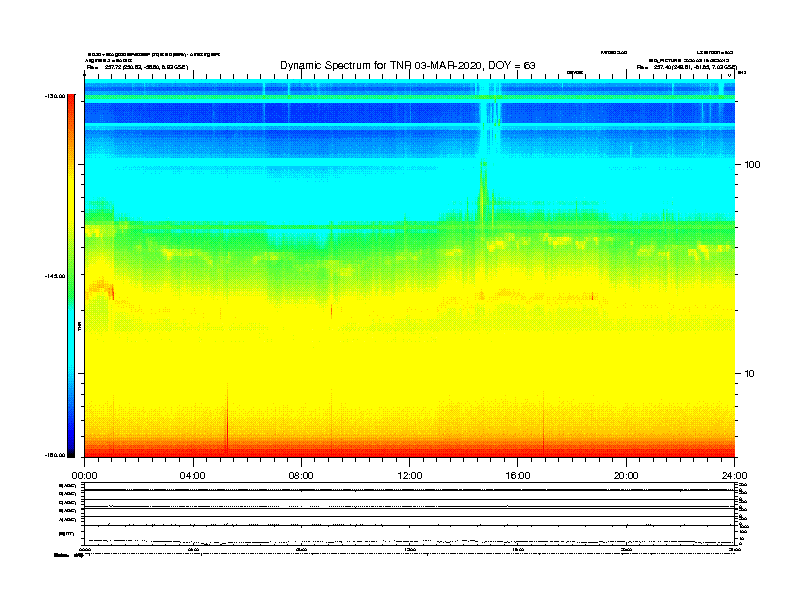Click the '24:00' time axis label
The image size is (792, 612).
[x=734, y=476]
